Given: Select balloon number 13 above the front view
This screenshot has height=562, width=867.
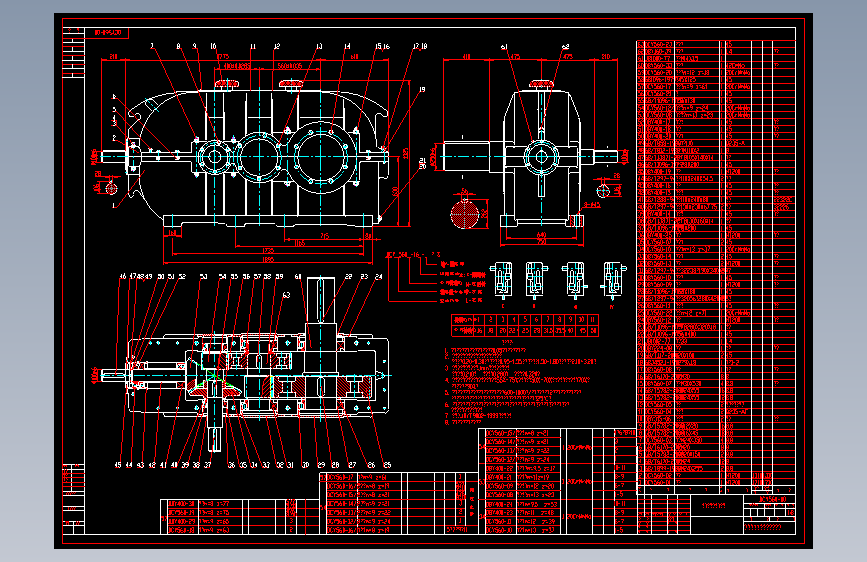Looking at the screenshot, I should coord(319,46).
